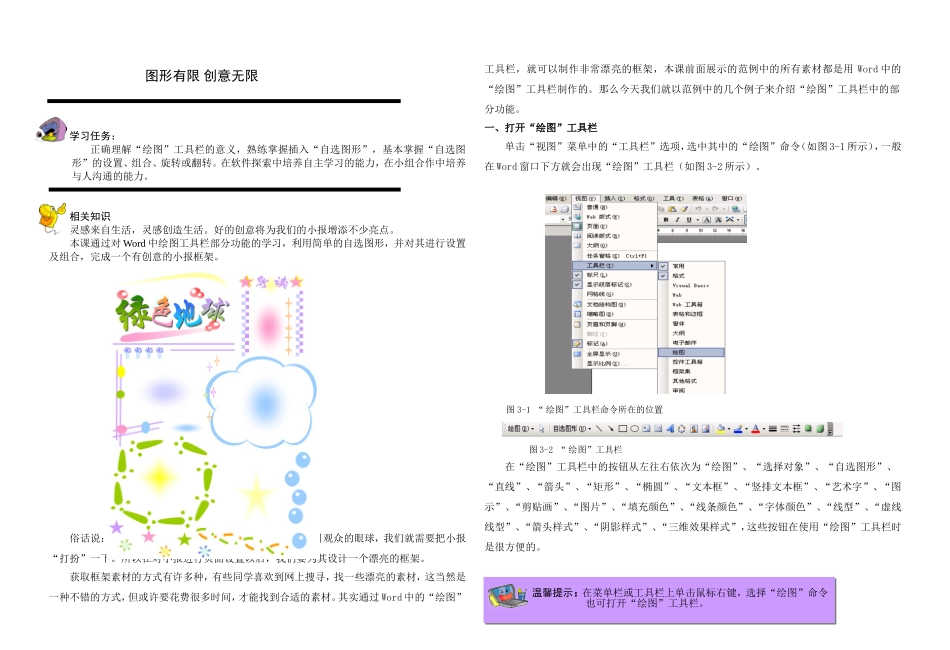Pick the Line tool in drawing toolbar
Screen dimensions: 950x650
pos(599,428)
